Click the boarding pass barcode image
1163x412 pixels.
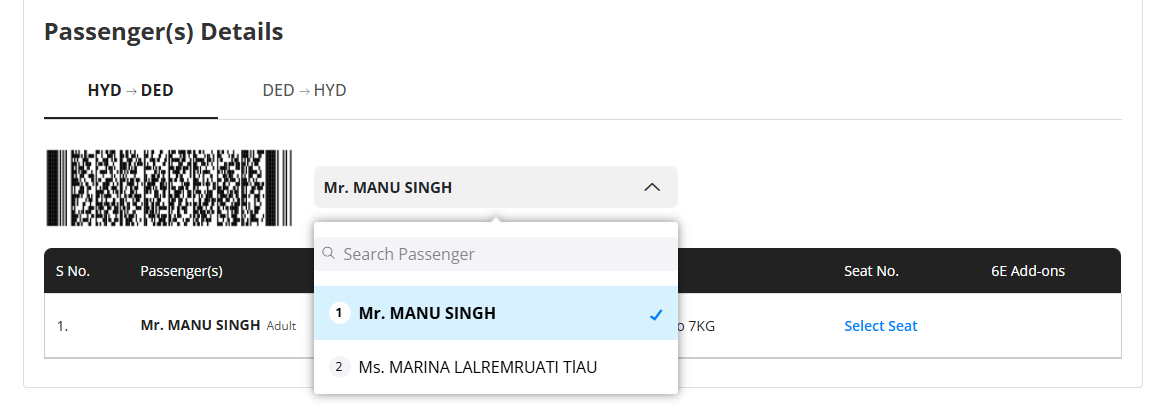tap(170, 188)
